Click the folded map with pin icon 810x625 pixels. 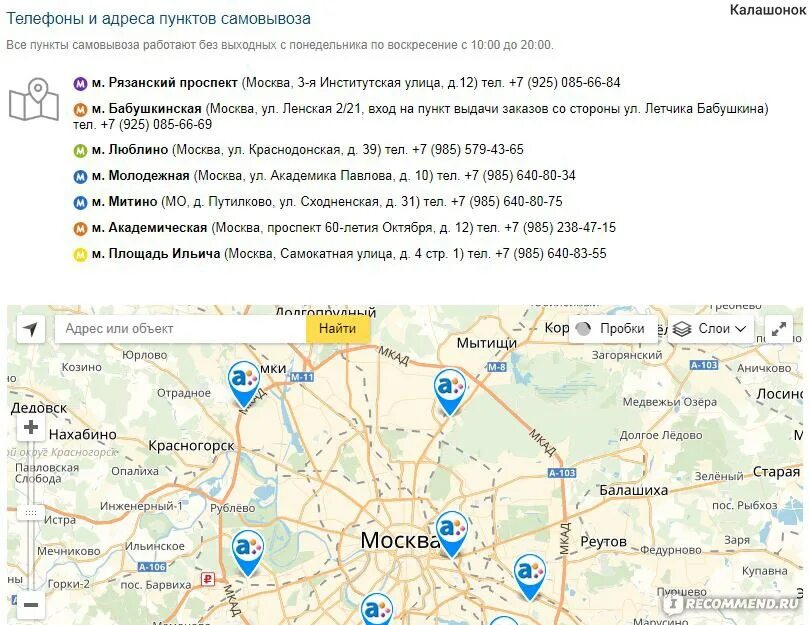tap(34, 99)
